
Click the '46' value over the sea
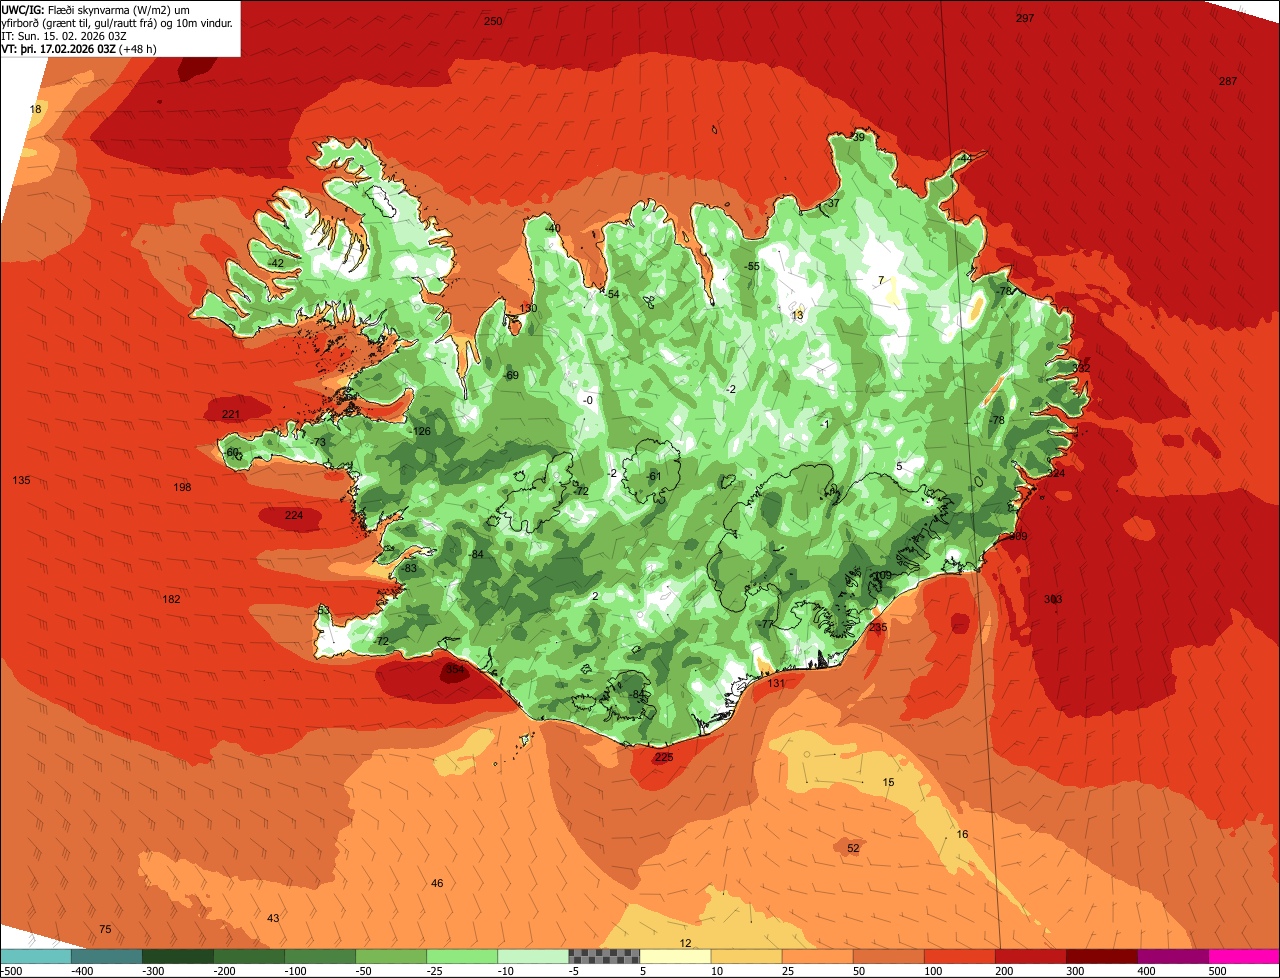(x=437, y=883)
